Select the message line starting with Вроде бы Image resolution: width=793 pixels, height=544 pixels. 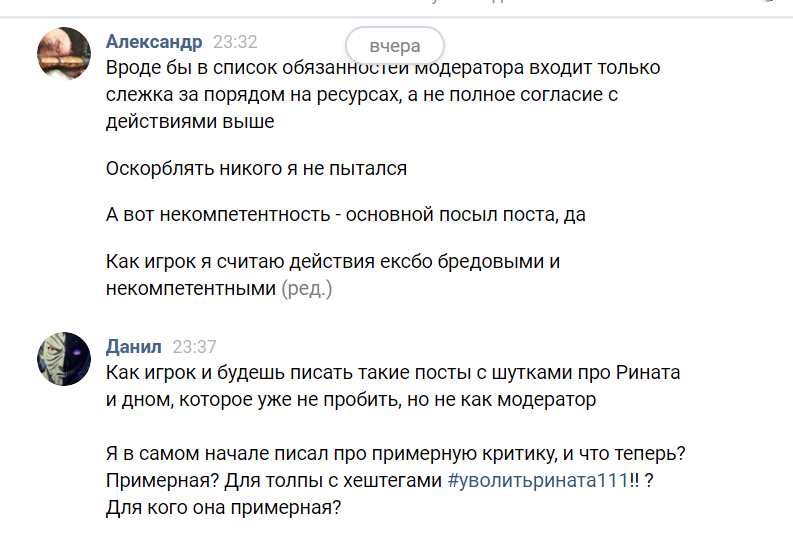pos(383,68)
